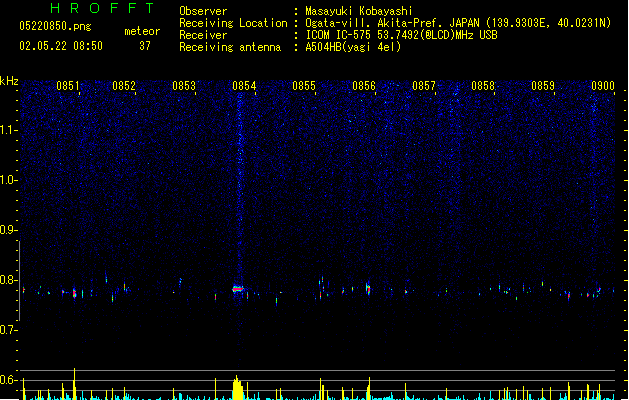The image size is (629, 400).
Task: Select observer name Masayuki Kobayashi
Action: tap(359, 11)
